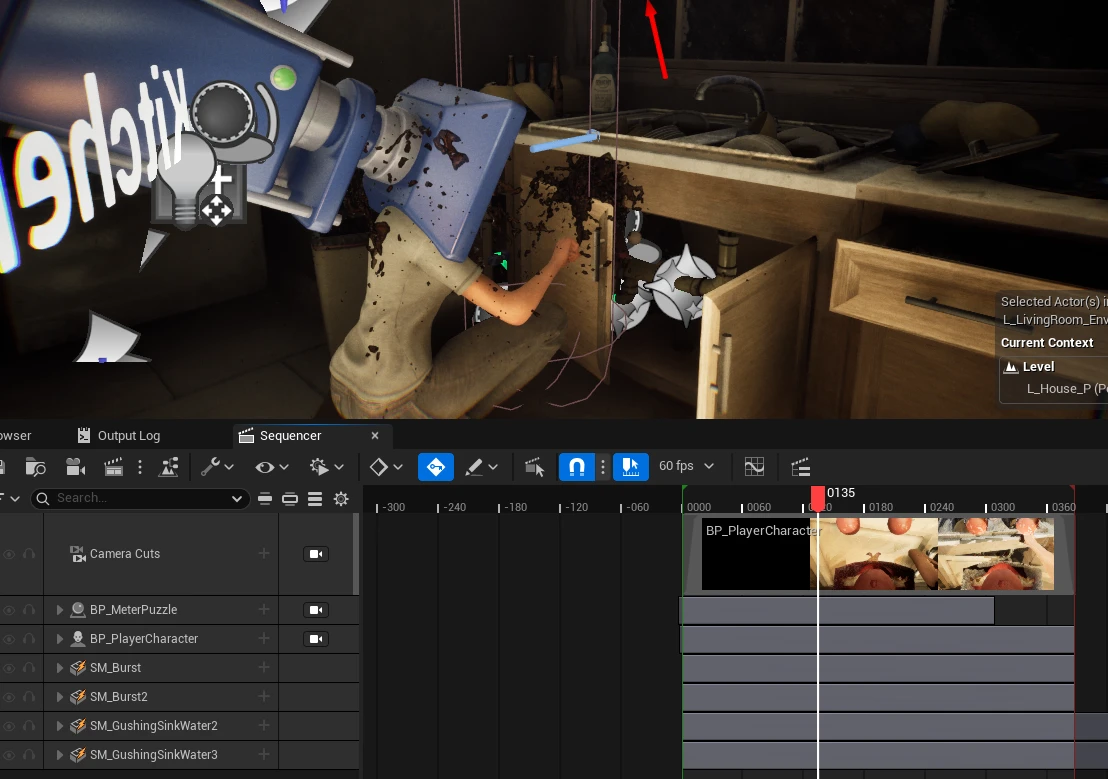Viewport: 1108px width, 779px height.
Task: Click the plus button on SM_GushingSinkWater3
Action: click(264, 754)
